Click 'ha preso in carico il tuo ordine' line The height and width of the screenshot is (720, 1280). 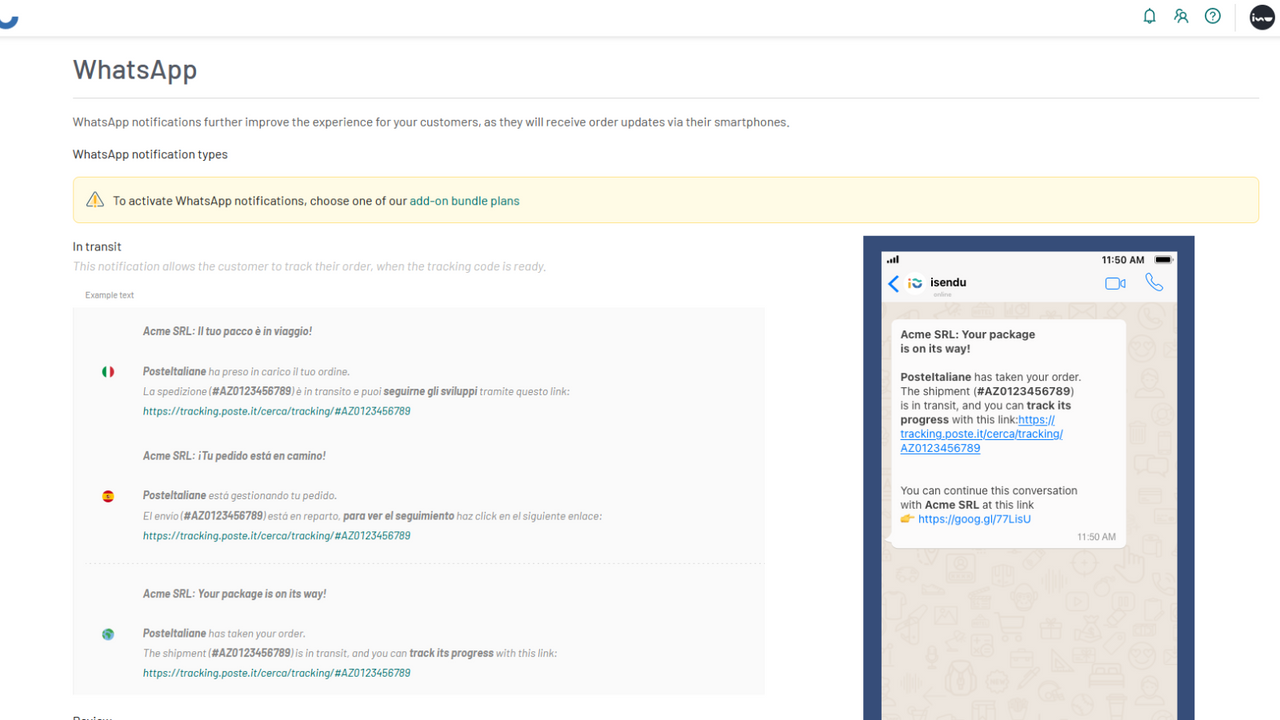pos(246,372)
